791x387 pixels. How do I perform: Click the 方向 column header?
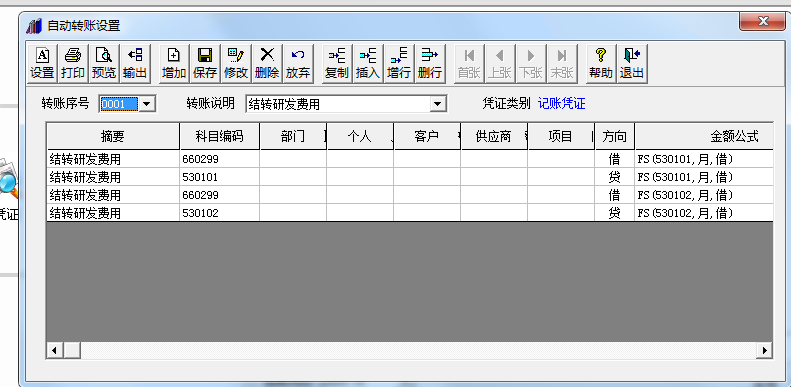[615, 136]
